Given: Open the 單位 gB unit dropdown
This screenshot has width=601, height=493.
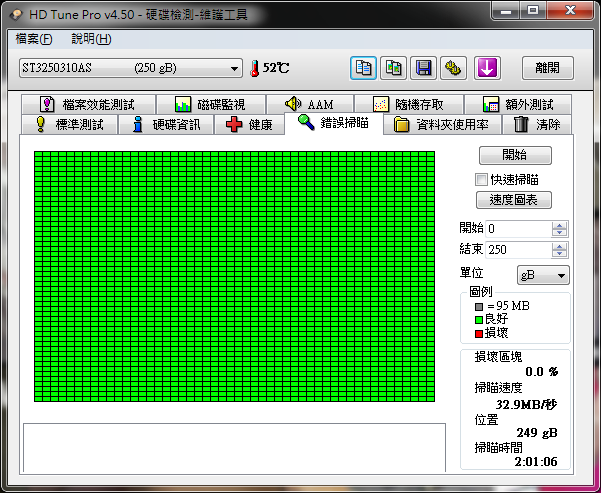Looking at the screenshot, I should [543, 275].
